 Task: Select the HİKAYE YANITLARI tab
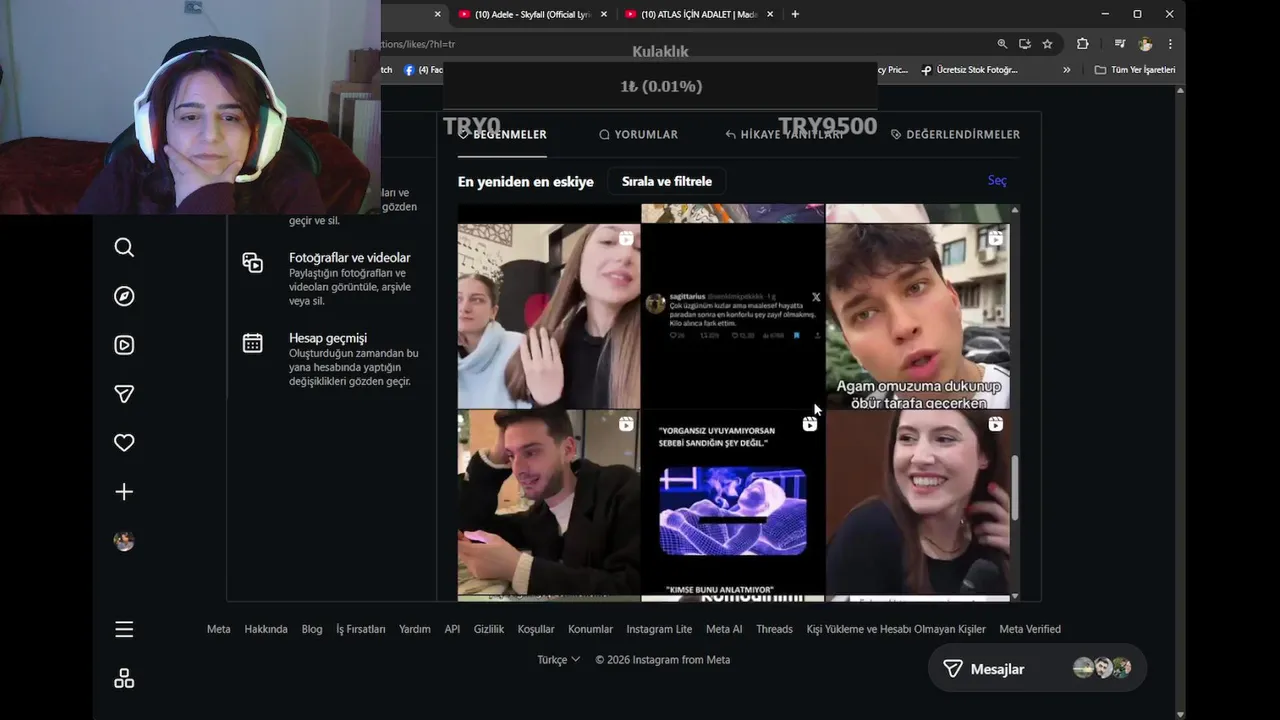tap(784, 134)
